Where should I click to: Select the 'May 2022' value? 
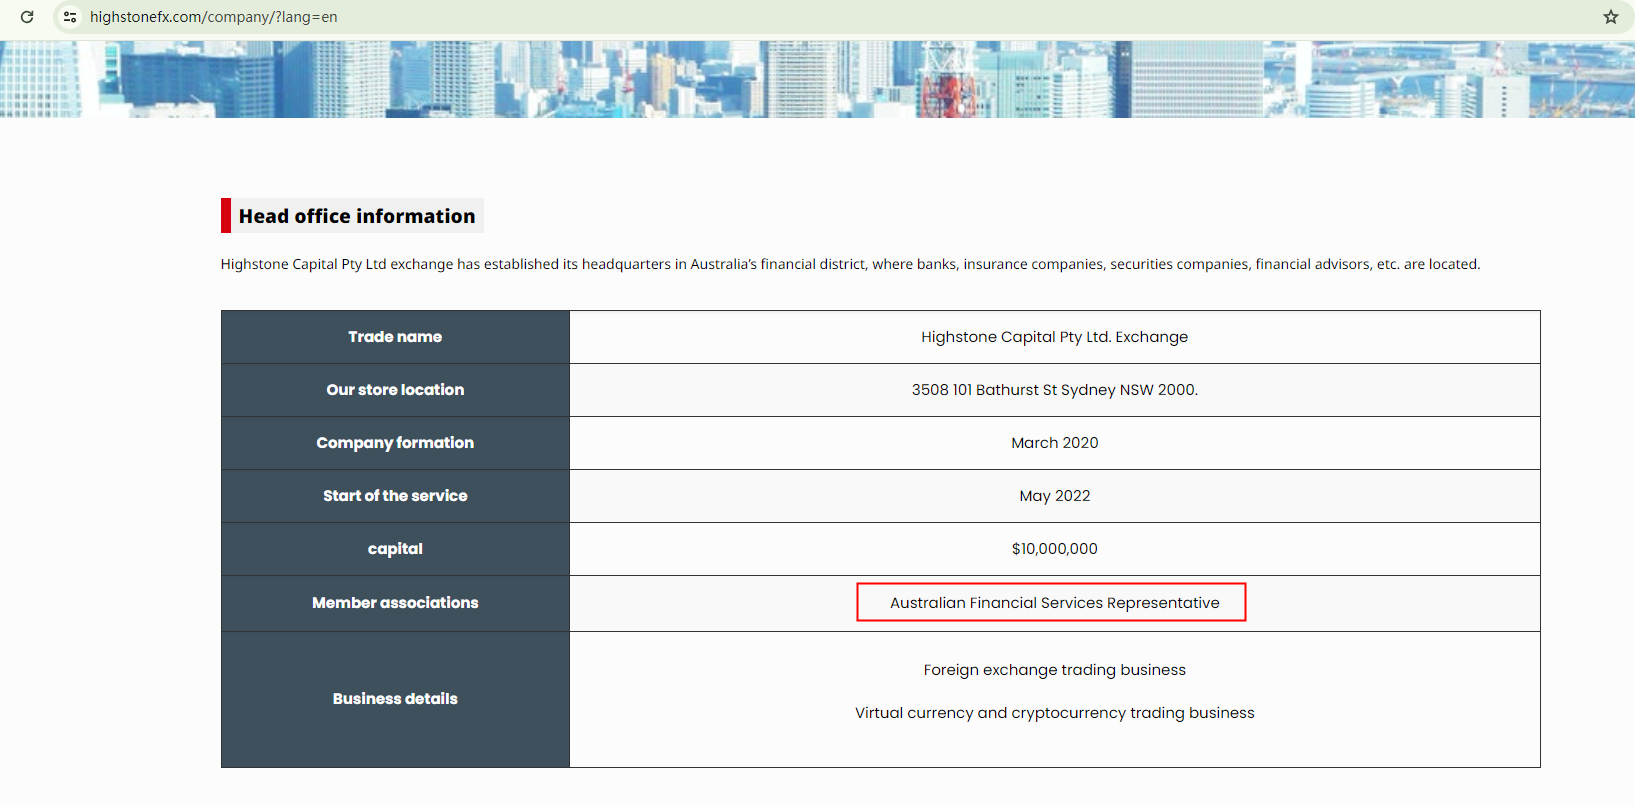1054,496
